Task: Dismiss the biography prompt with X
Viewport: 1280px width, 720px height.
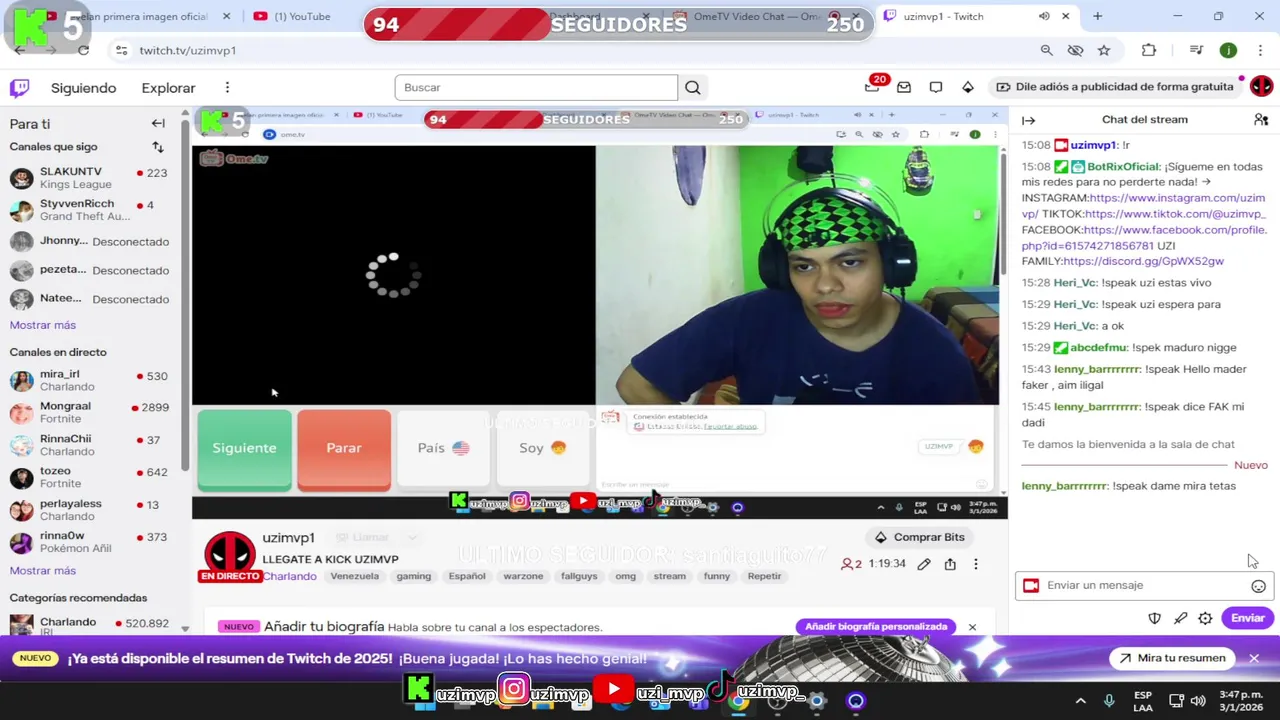Action: tap(972, 627)
